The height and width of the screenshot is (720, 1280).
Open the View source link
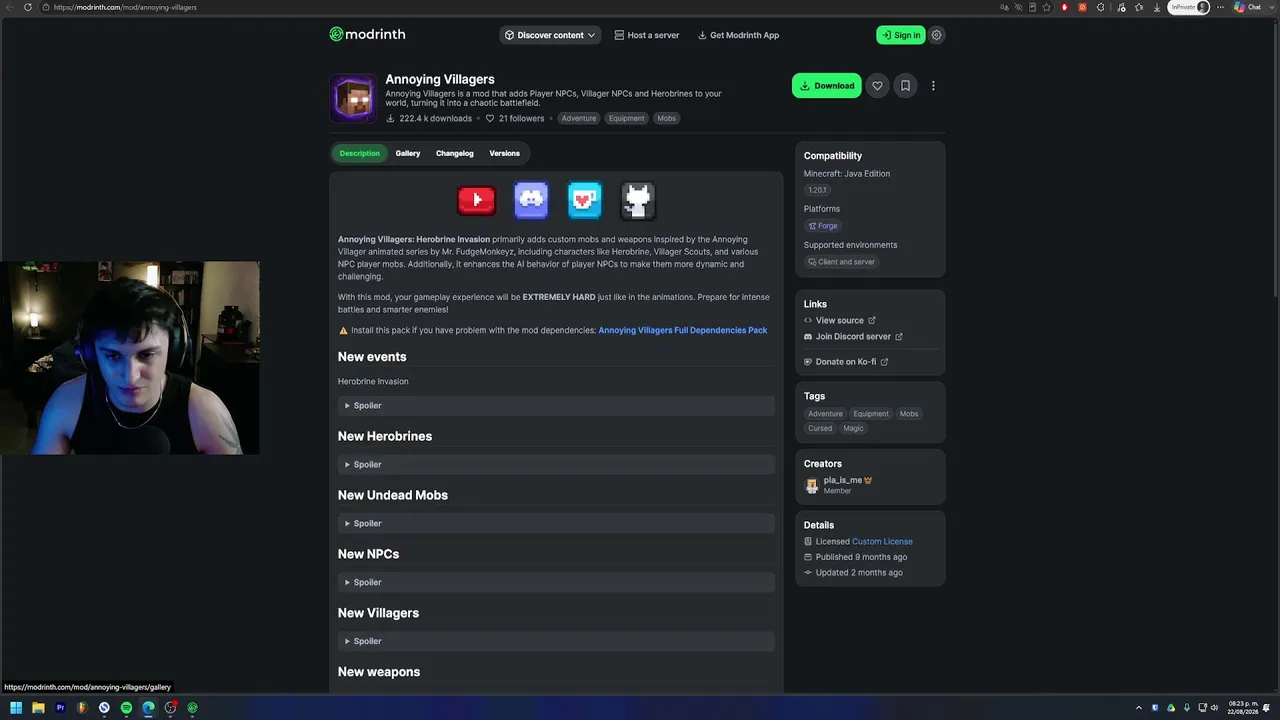(x=840, y=321)
